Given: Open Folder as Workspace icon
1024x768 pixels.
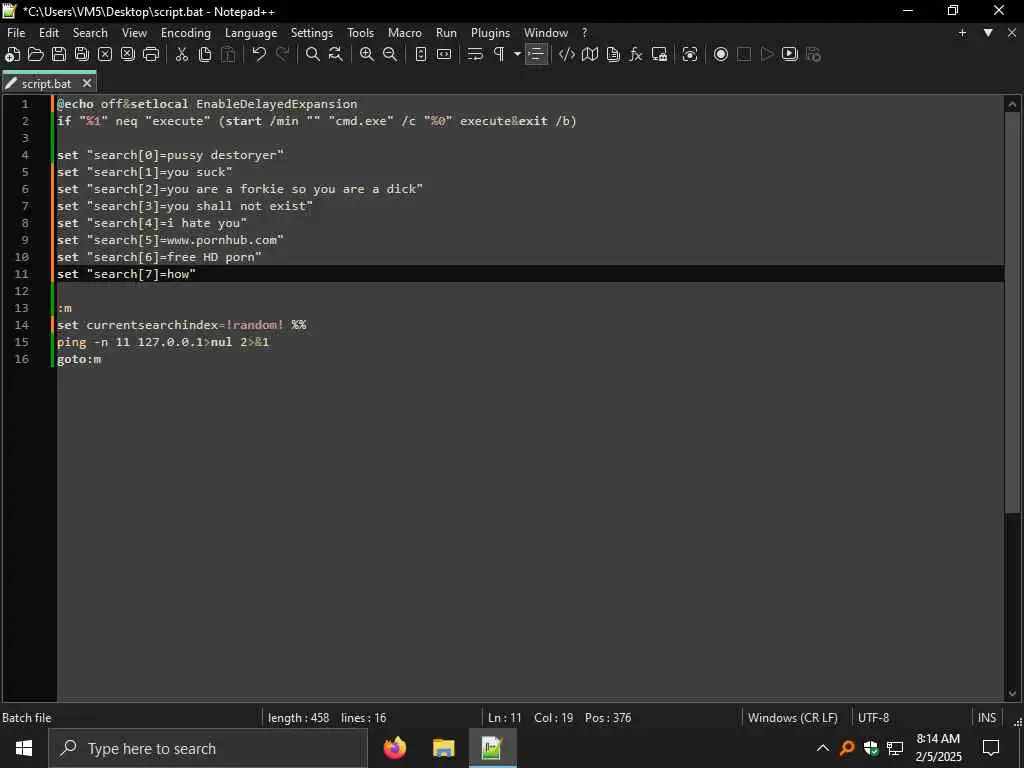Looking at the screenshot, I should coord(659,54).
